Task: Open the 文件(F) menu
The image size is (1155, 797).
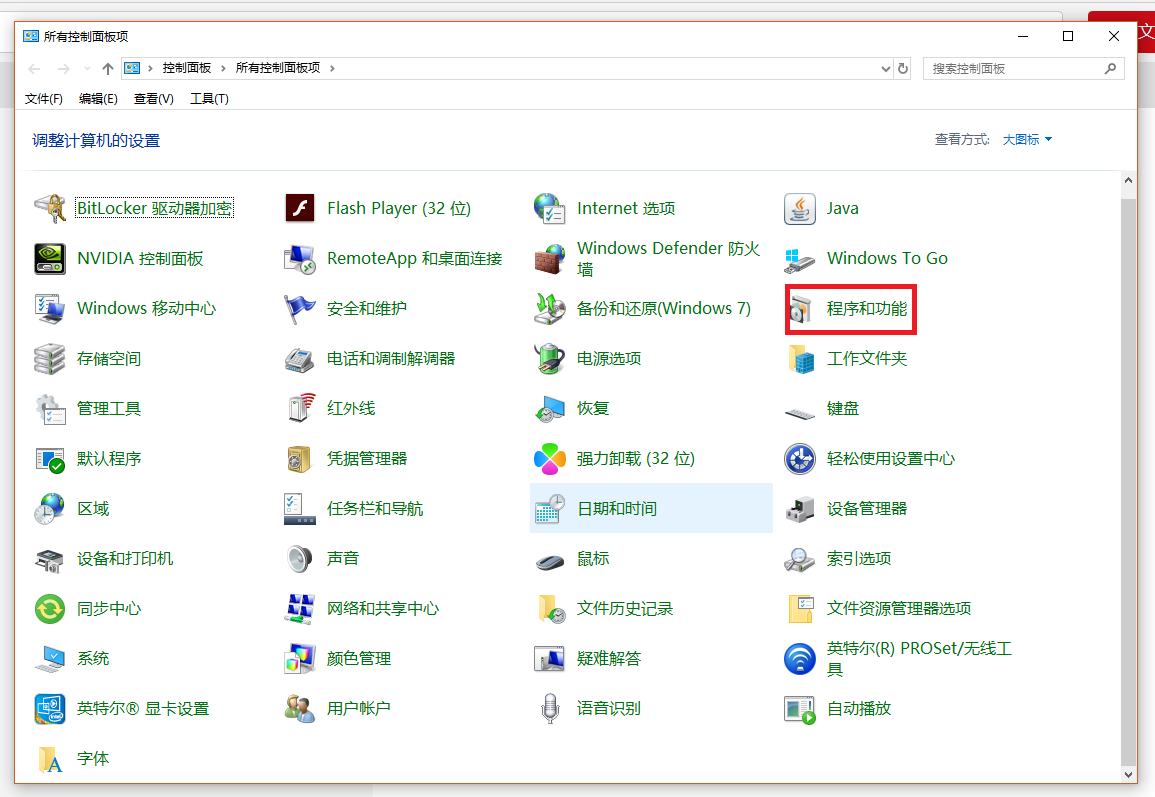Action: 43,99
